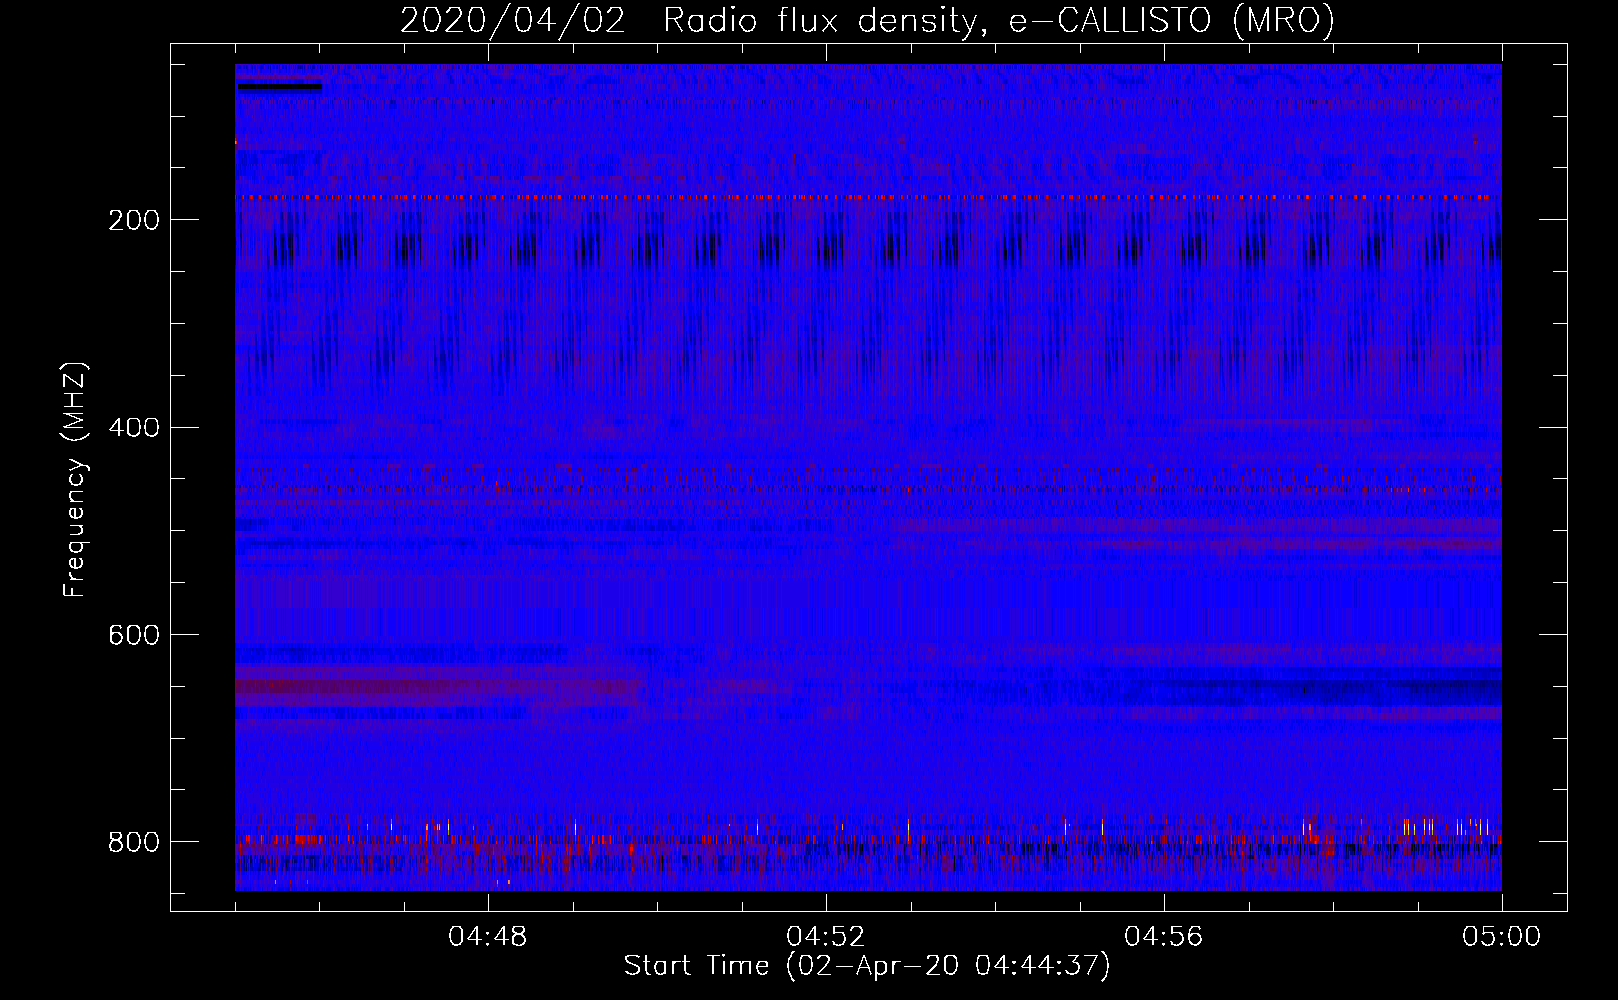Click the 'Start Time (02-Apr-20 04:44:37)' label
1618x1000 pixels.
[867, 966]
